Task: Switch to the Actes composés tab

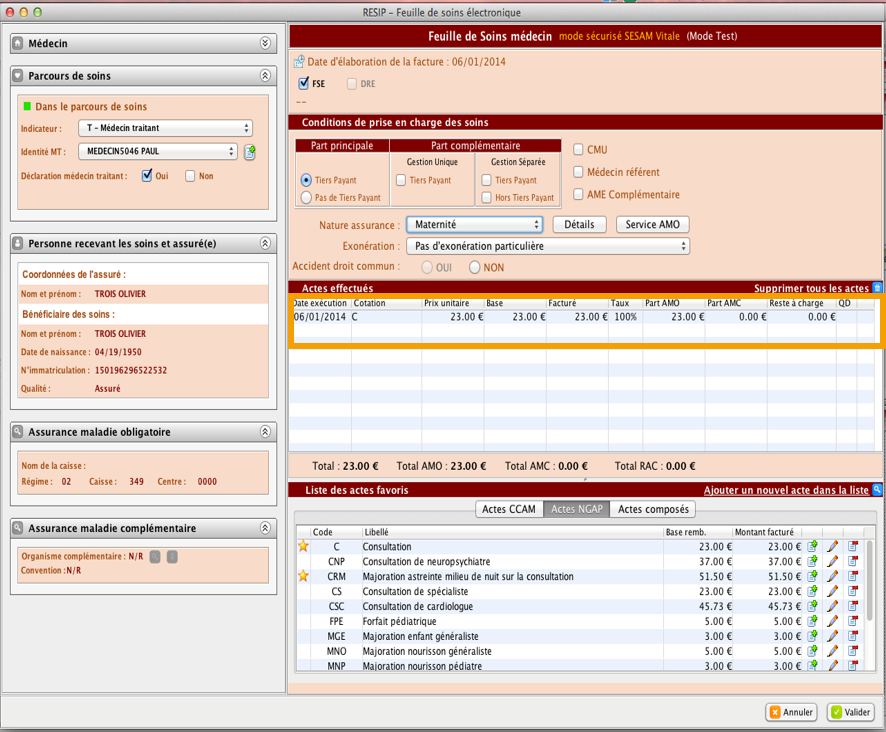Action: point(653,510)
